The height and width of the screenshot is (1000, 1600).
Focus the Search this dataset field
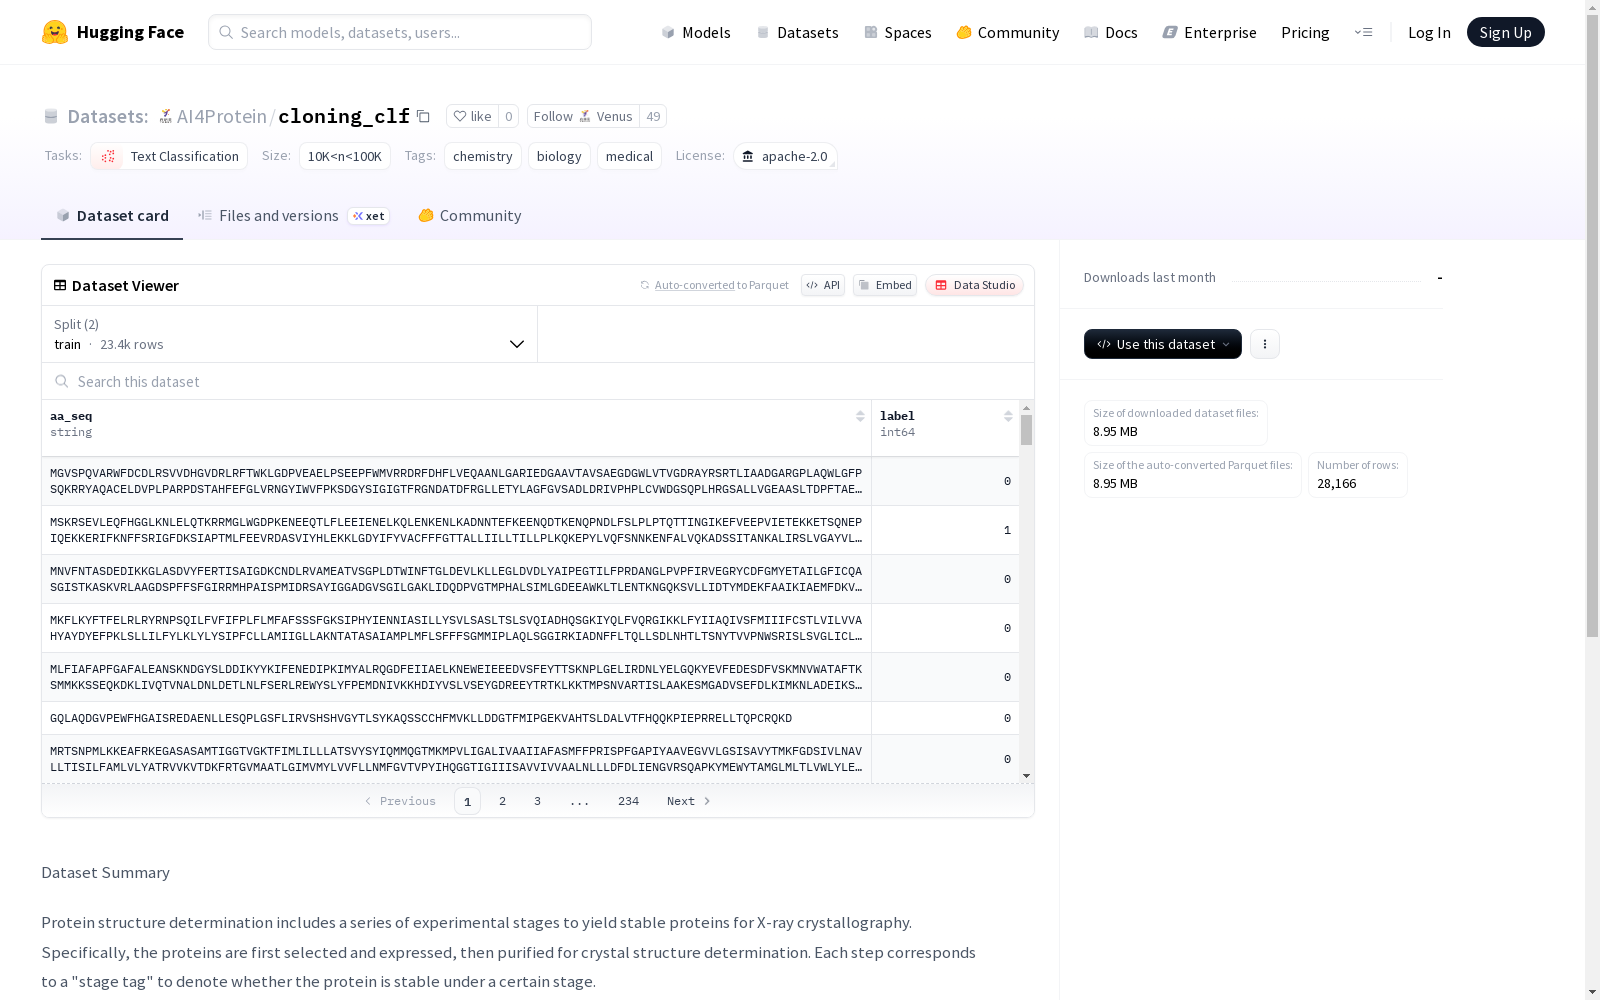tap(538, 381)
